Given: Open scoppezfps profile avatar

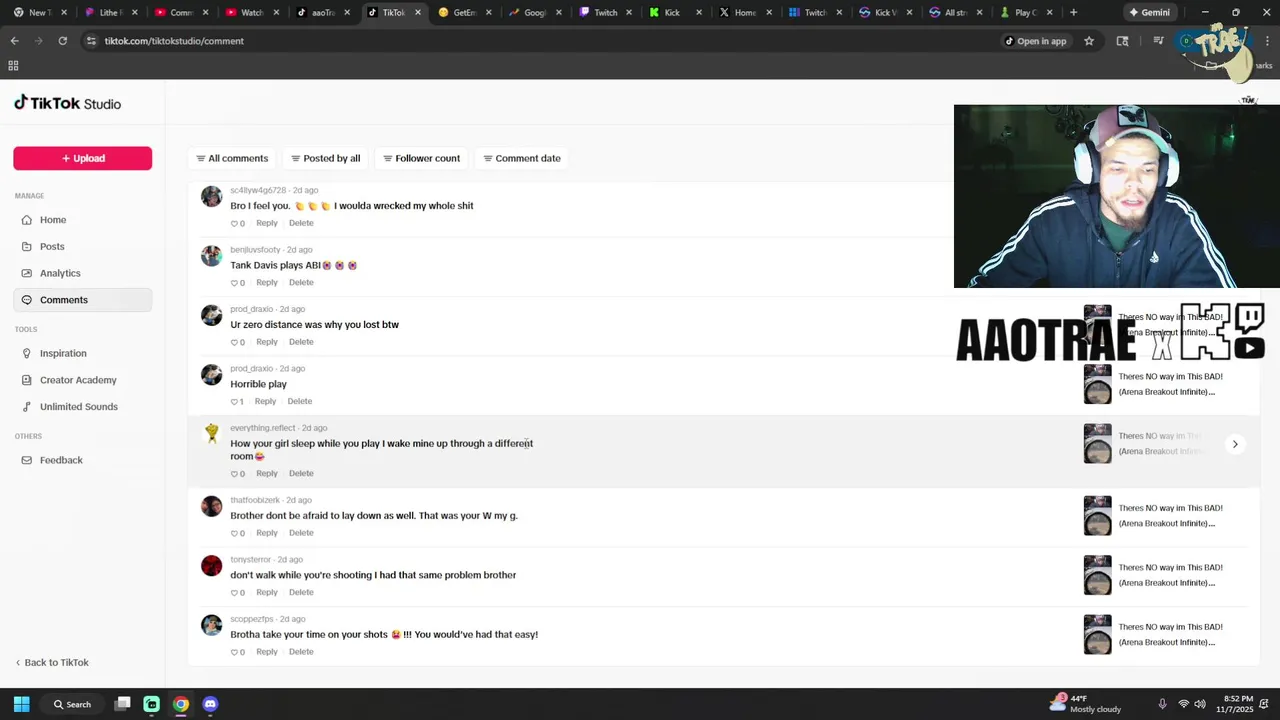Looking at the screenshot, I should [211, 625].
